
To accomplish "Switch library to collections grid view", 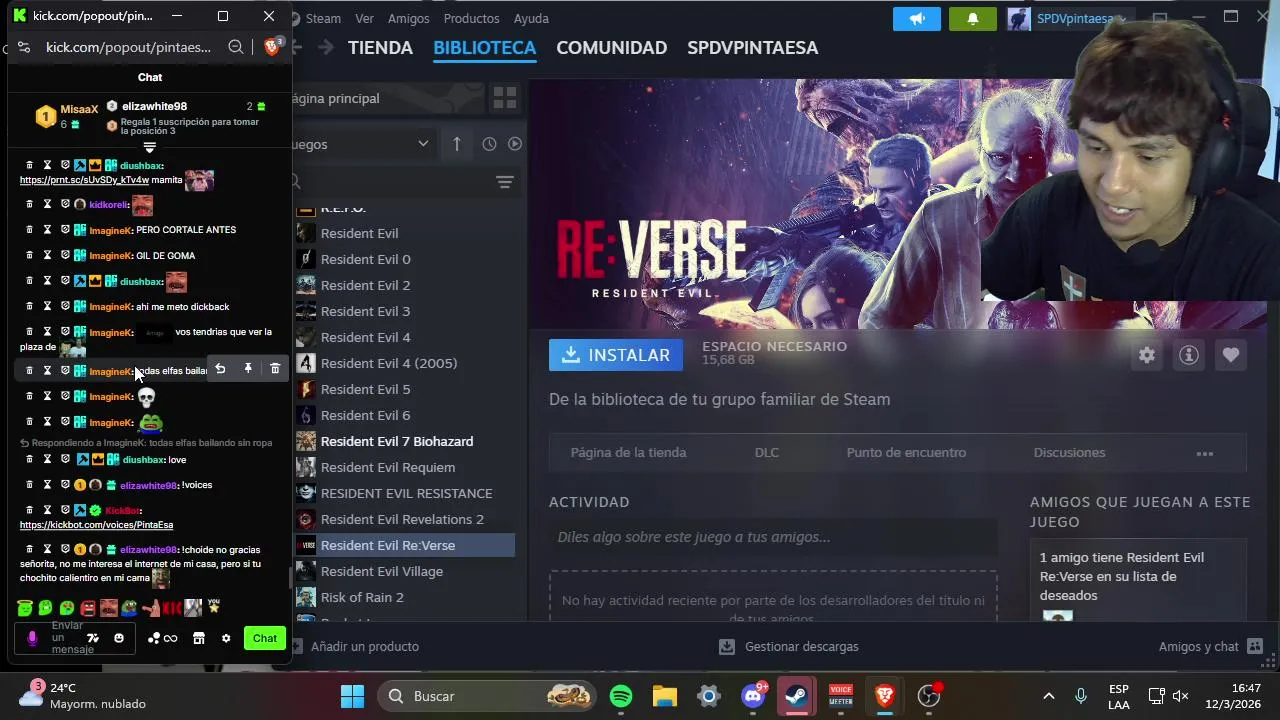I will pos(505,98).
